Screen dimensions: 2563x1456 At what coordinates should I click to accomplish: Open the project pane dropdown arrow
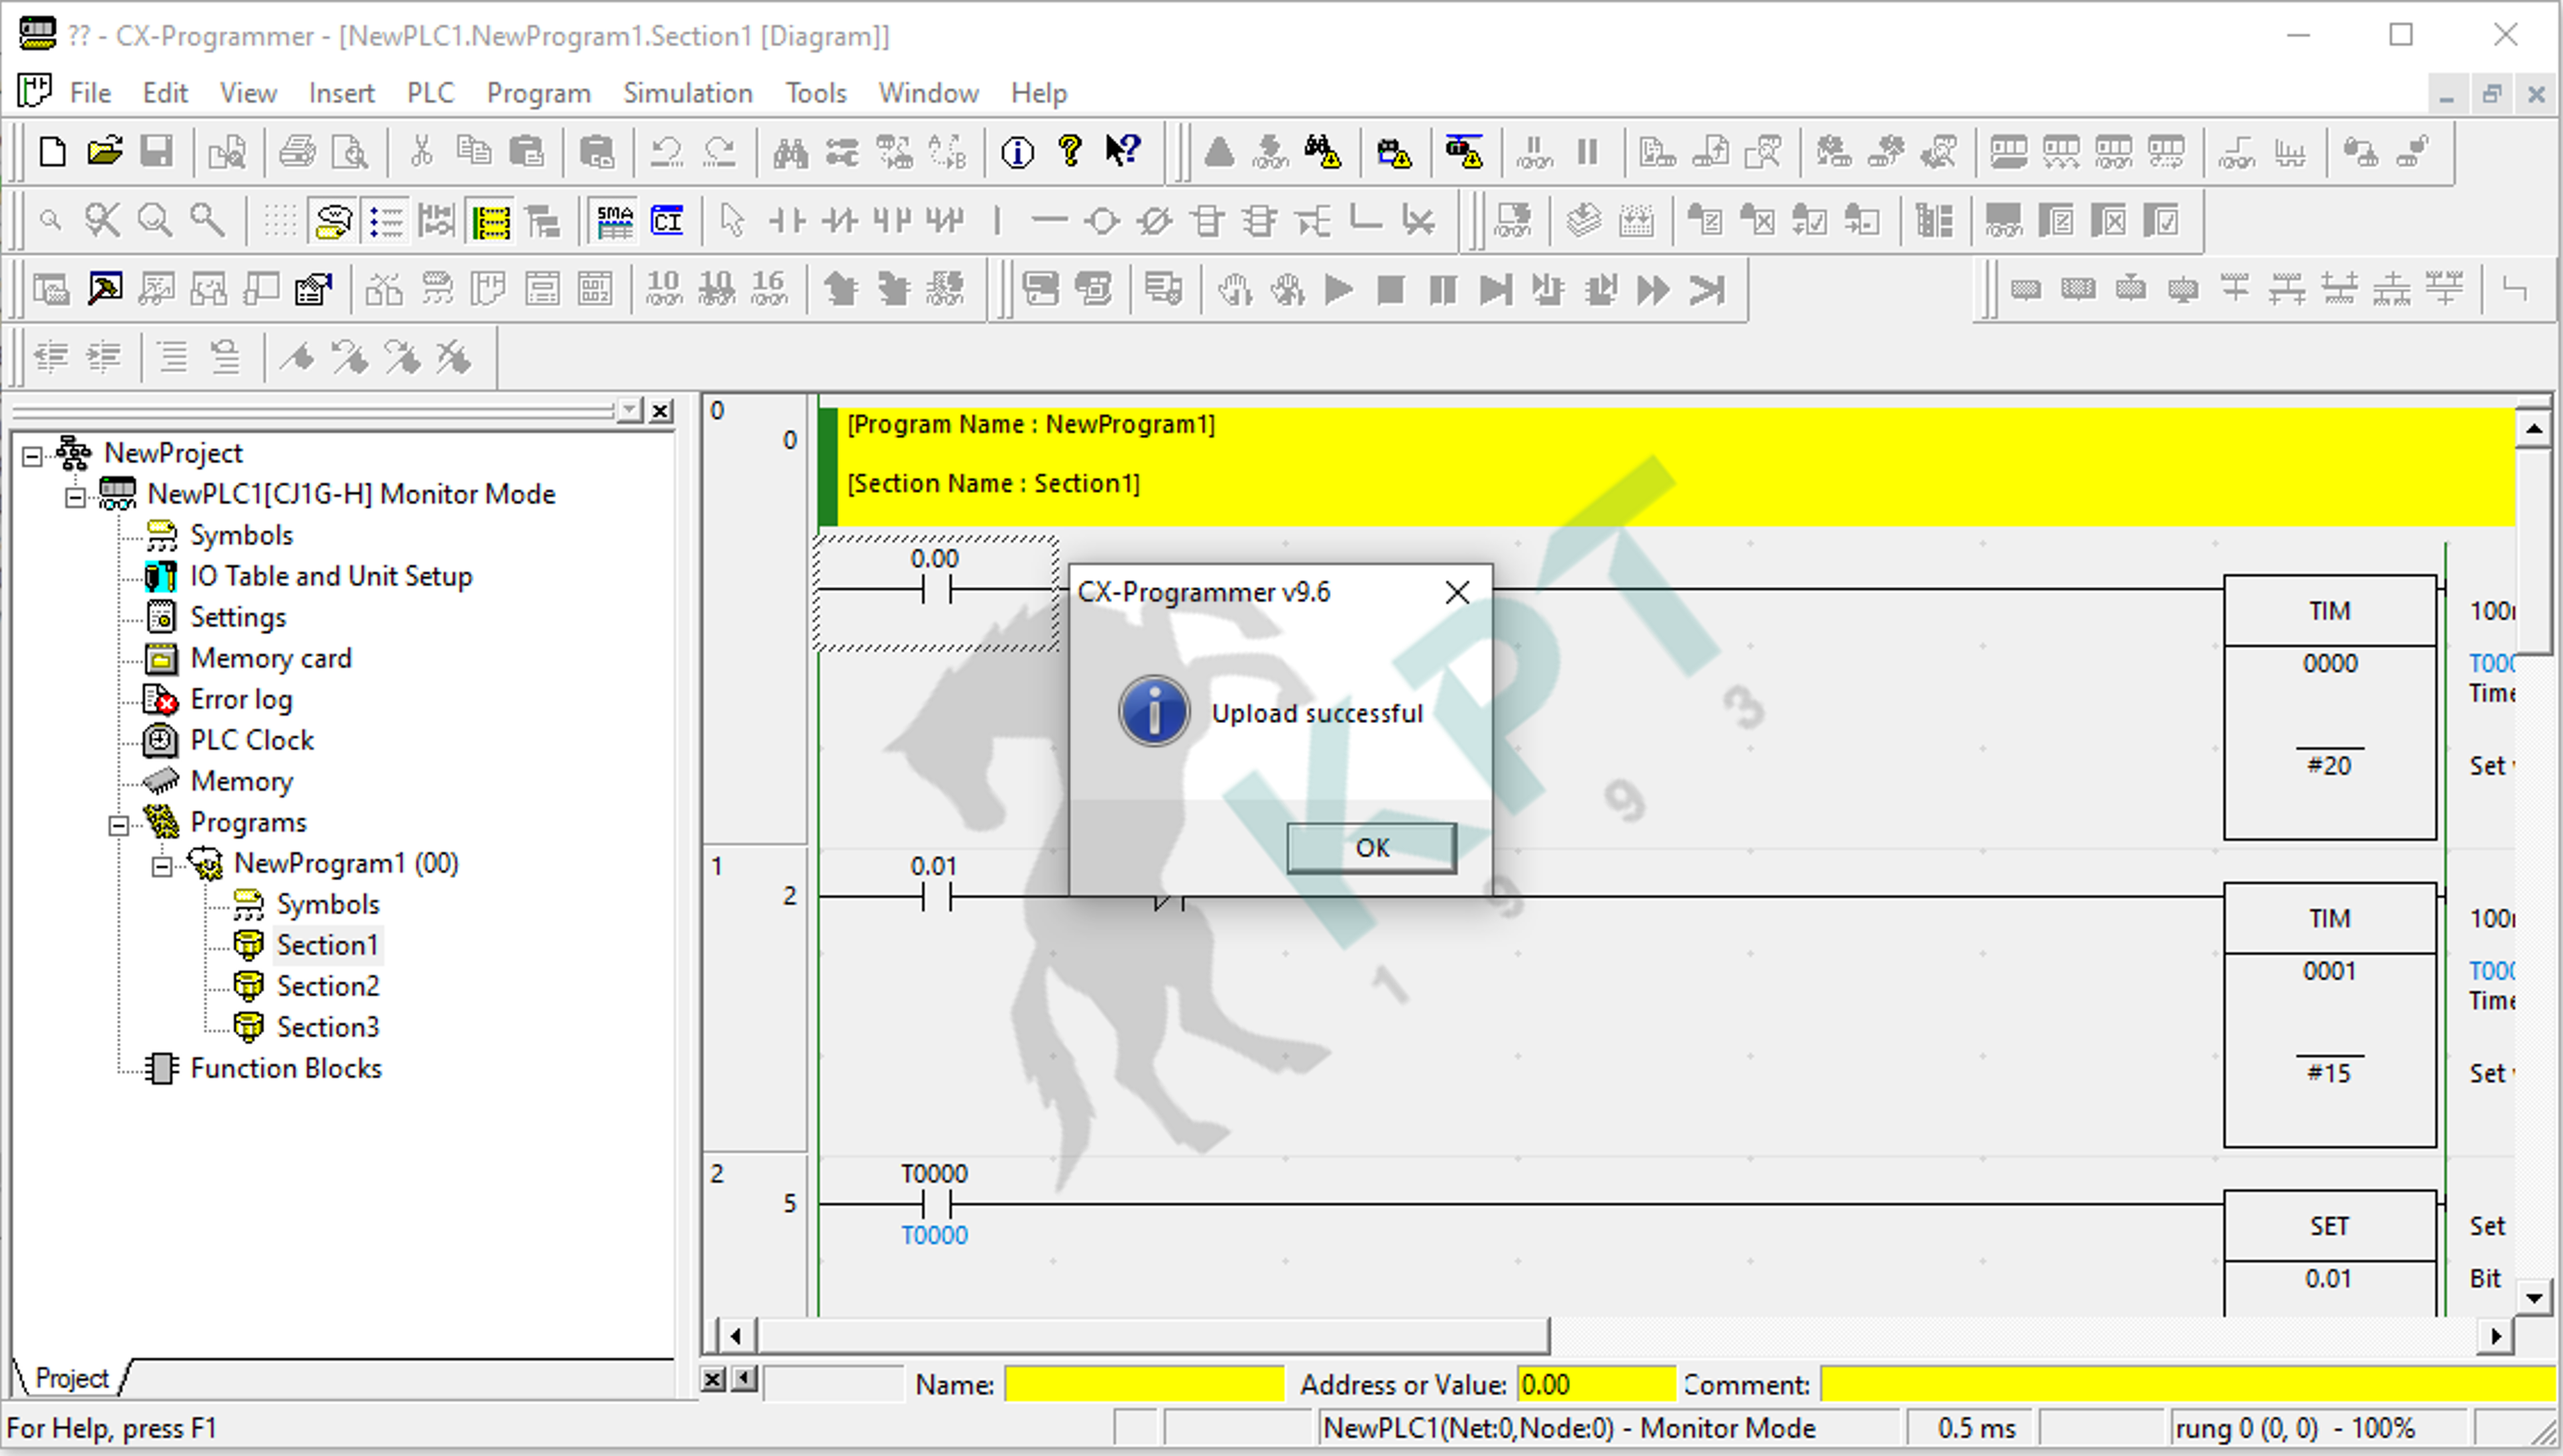coord(629,411)
